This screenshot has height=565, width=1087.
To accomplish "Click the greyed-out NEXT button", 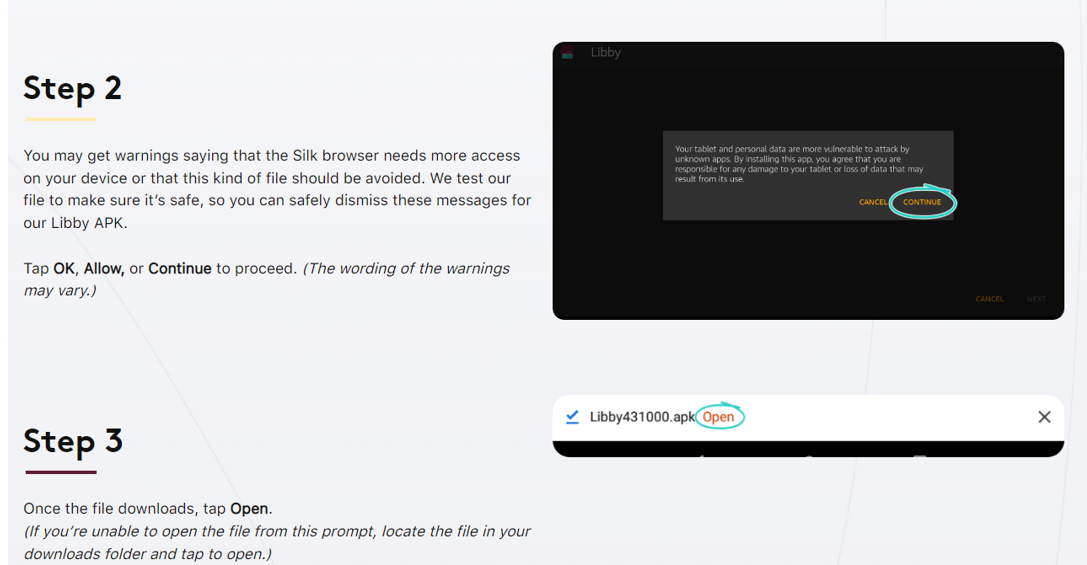I will tap(1036, 299).
